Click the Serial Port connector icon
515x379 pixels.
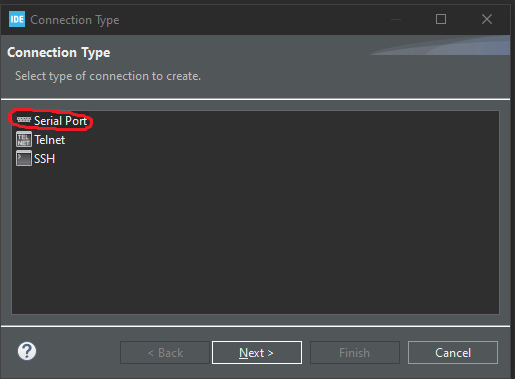24,120
